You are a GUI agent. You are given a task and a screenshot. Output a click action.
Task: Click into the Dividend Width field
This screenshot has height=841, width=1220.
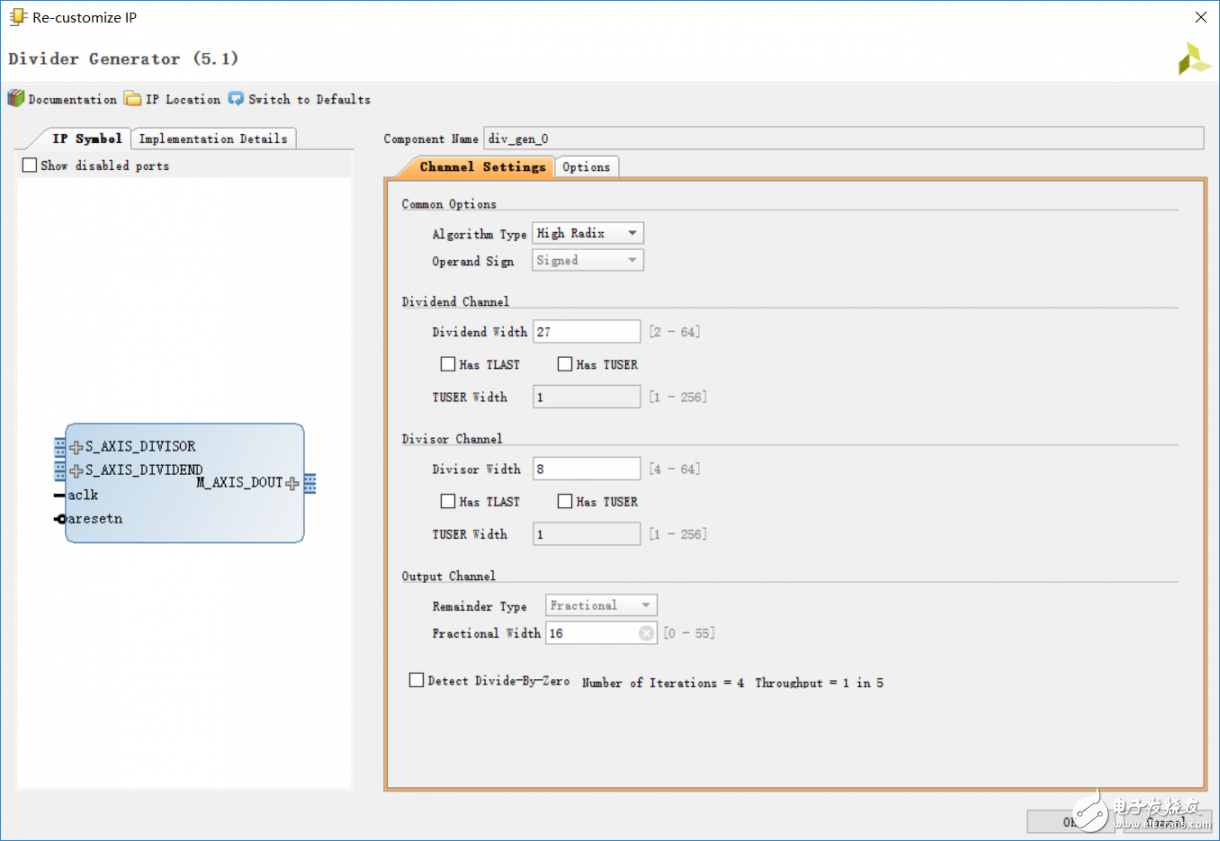[x=586, y=332]
